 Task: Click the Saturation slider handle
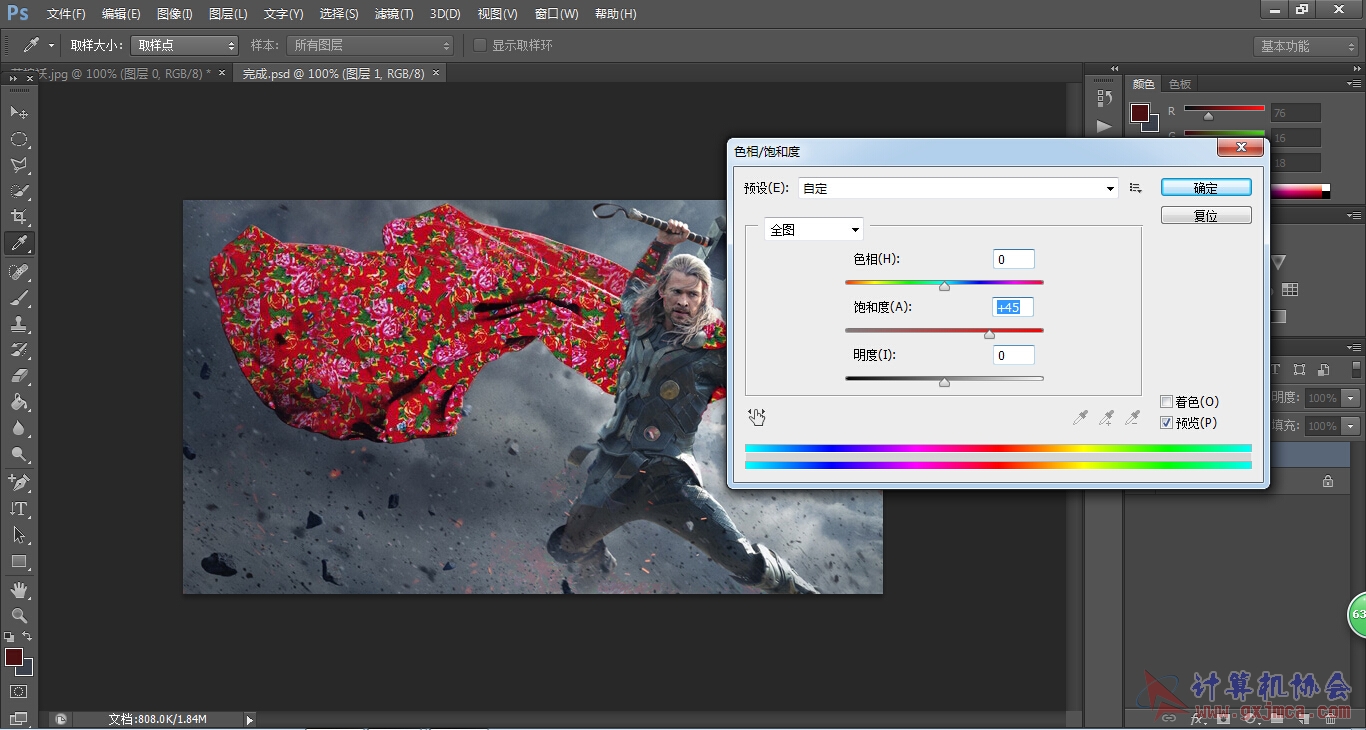[989, 334]
